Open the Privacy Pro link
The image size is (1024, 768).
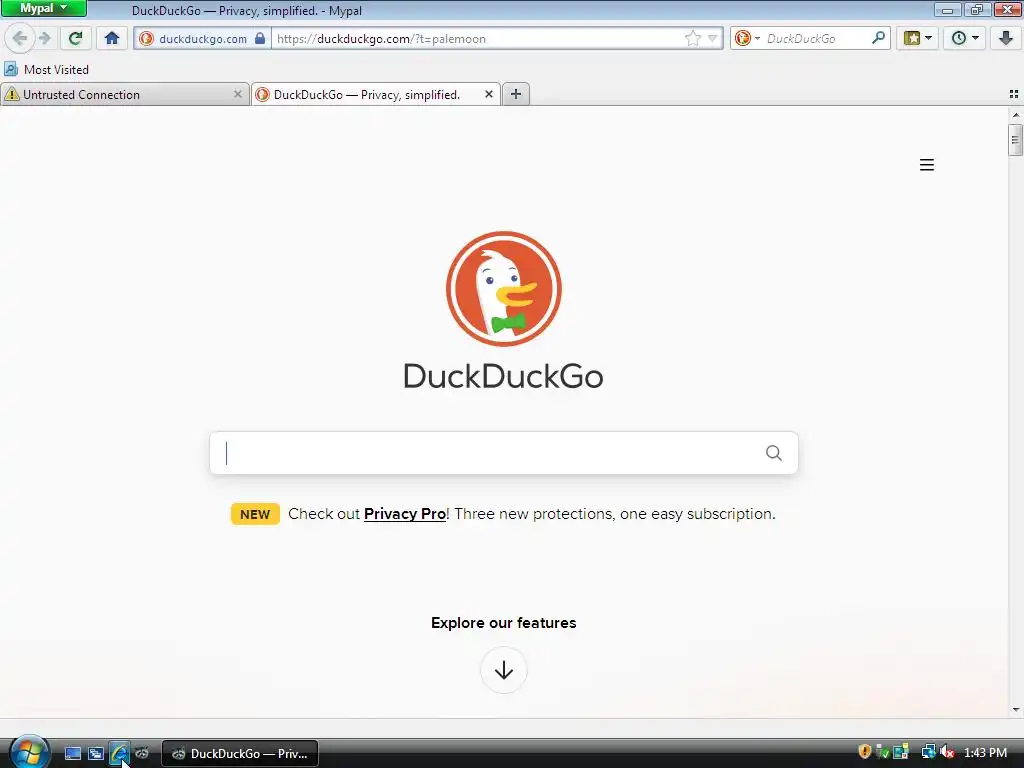pyautogui.click(x=405, y=514)
